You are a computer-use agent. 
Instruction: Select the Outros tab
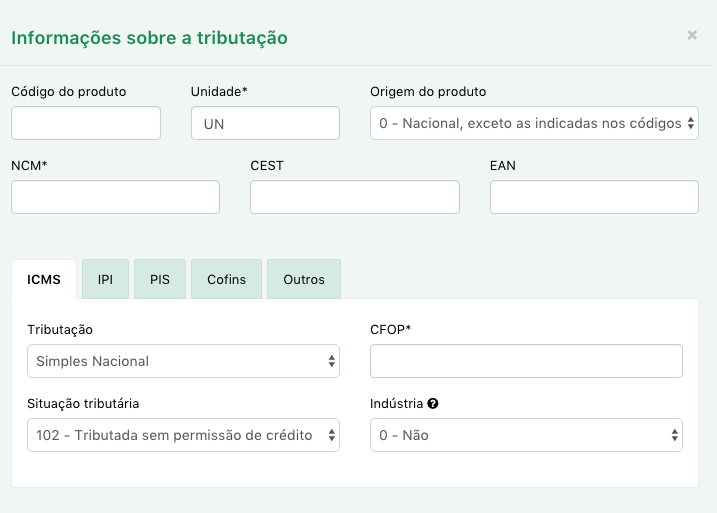(x=304, y=279)
